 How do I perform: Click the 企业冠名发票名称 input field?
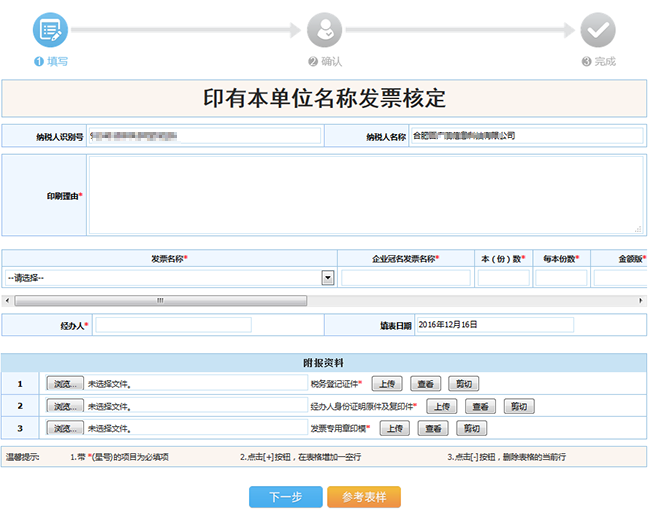click(405, 278)
